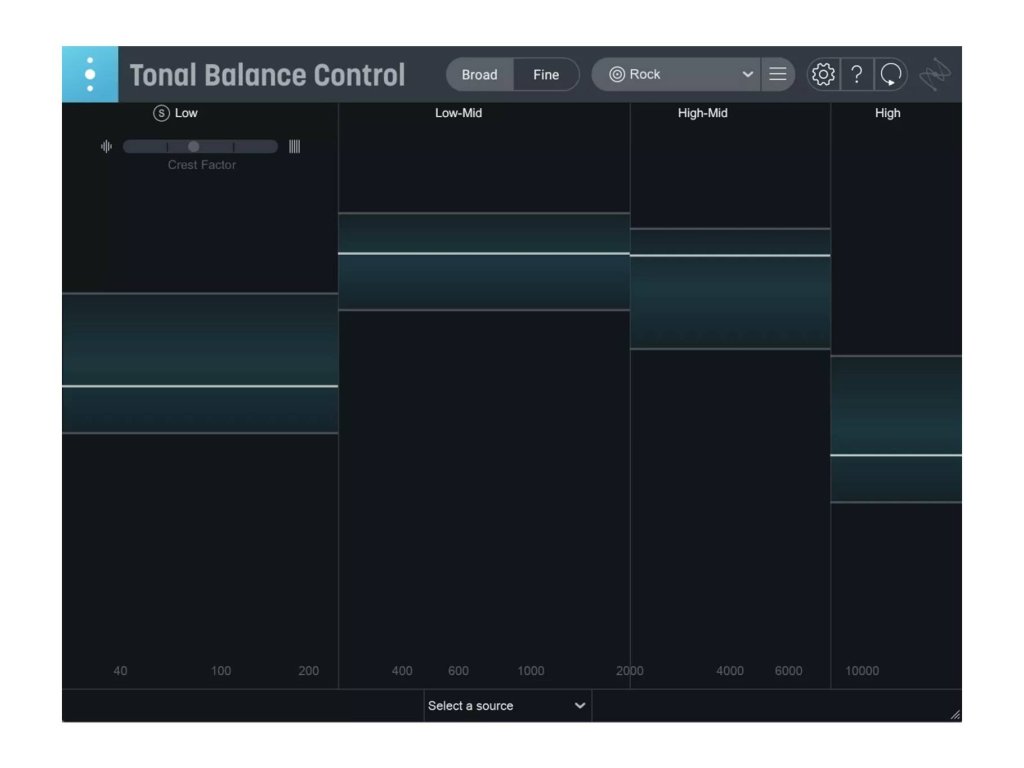Click the 10000 frequency marker

tap(862, 671)
